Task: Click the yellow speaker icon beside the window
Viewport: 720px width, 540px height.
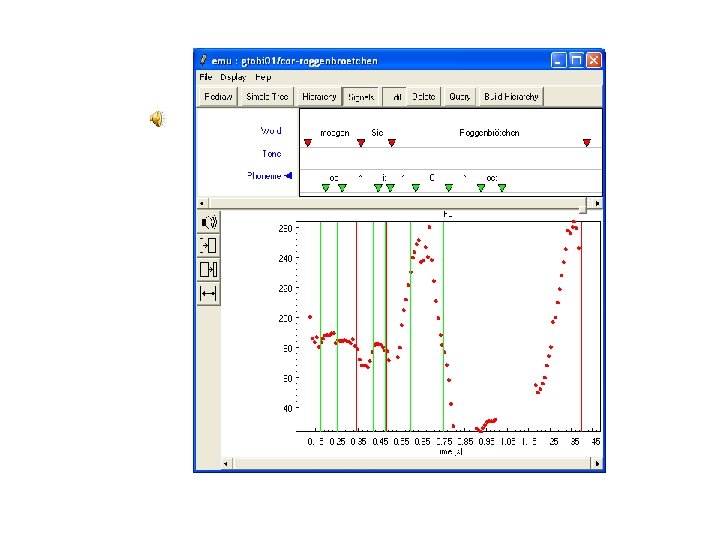Action: (x=157, y=118)
